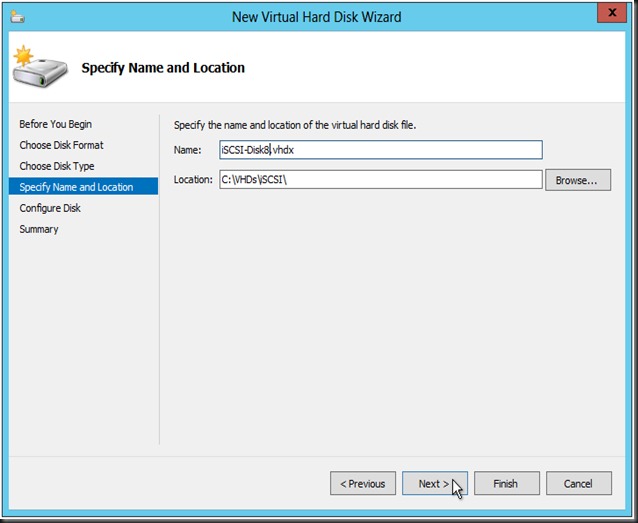Jump to the Configure Disk step
The height and width of the screenshot is (523, 638).
(50, 208)
